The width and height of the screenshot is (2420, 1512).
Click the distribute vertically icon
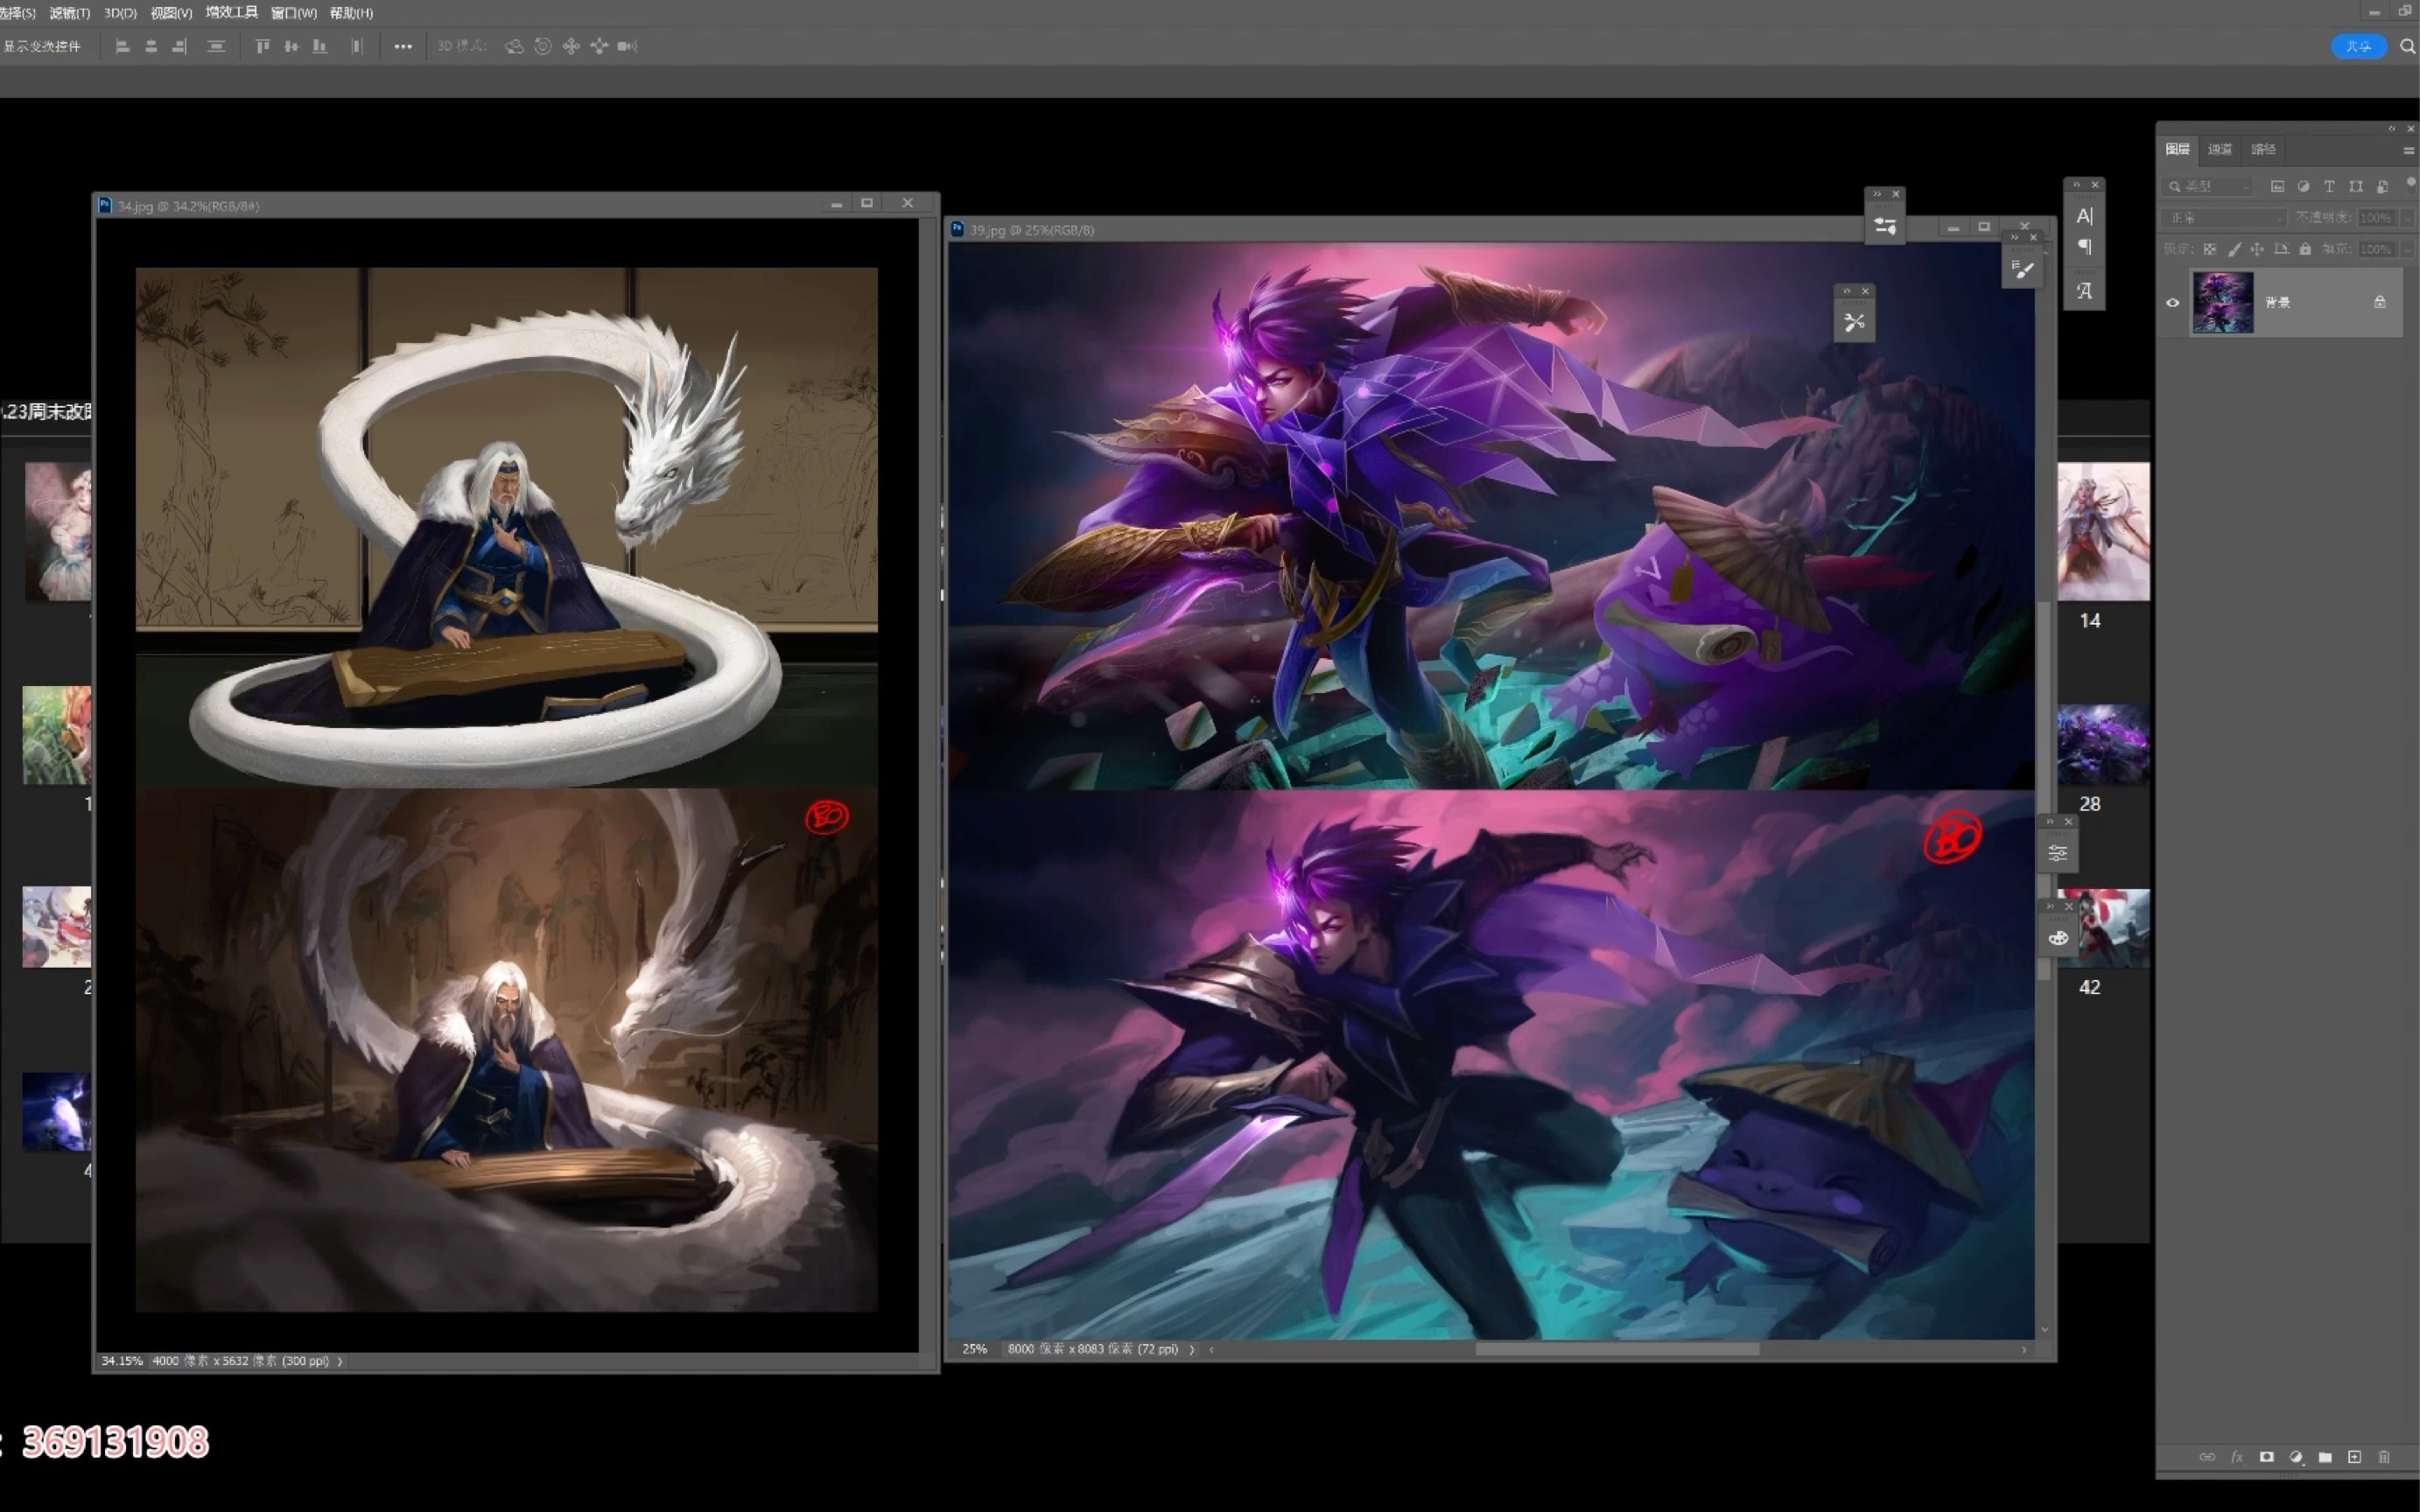(x=216, y=46)
